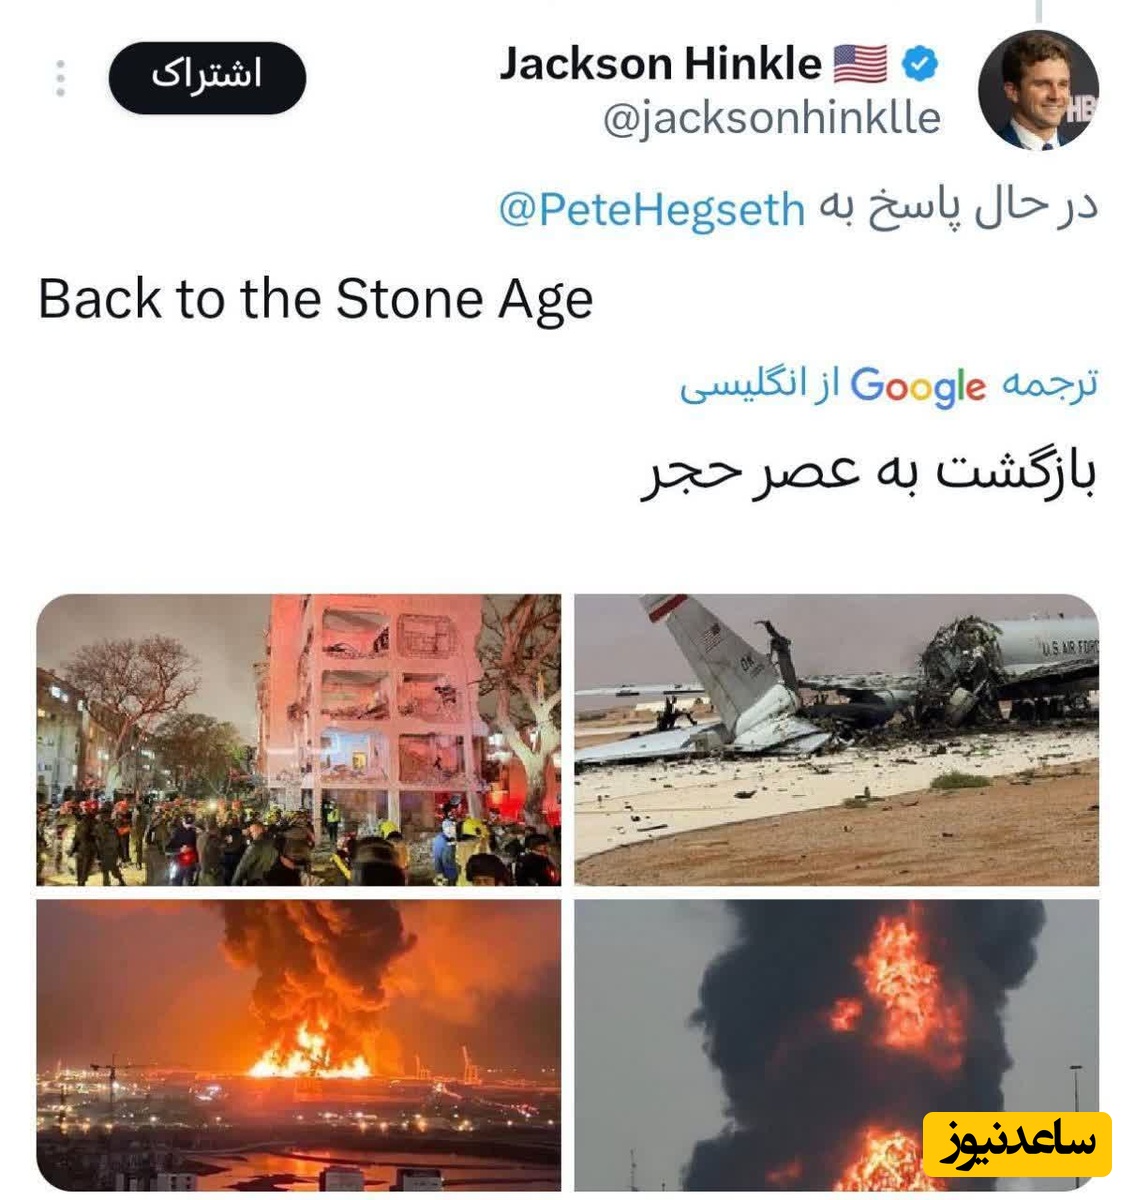Click the Jackson Hinkle display name

[x=661, y=64]
